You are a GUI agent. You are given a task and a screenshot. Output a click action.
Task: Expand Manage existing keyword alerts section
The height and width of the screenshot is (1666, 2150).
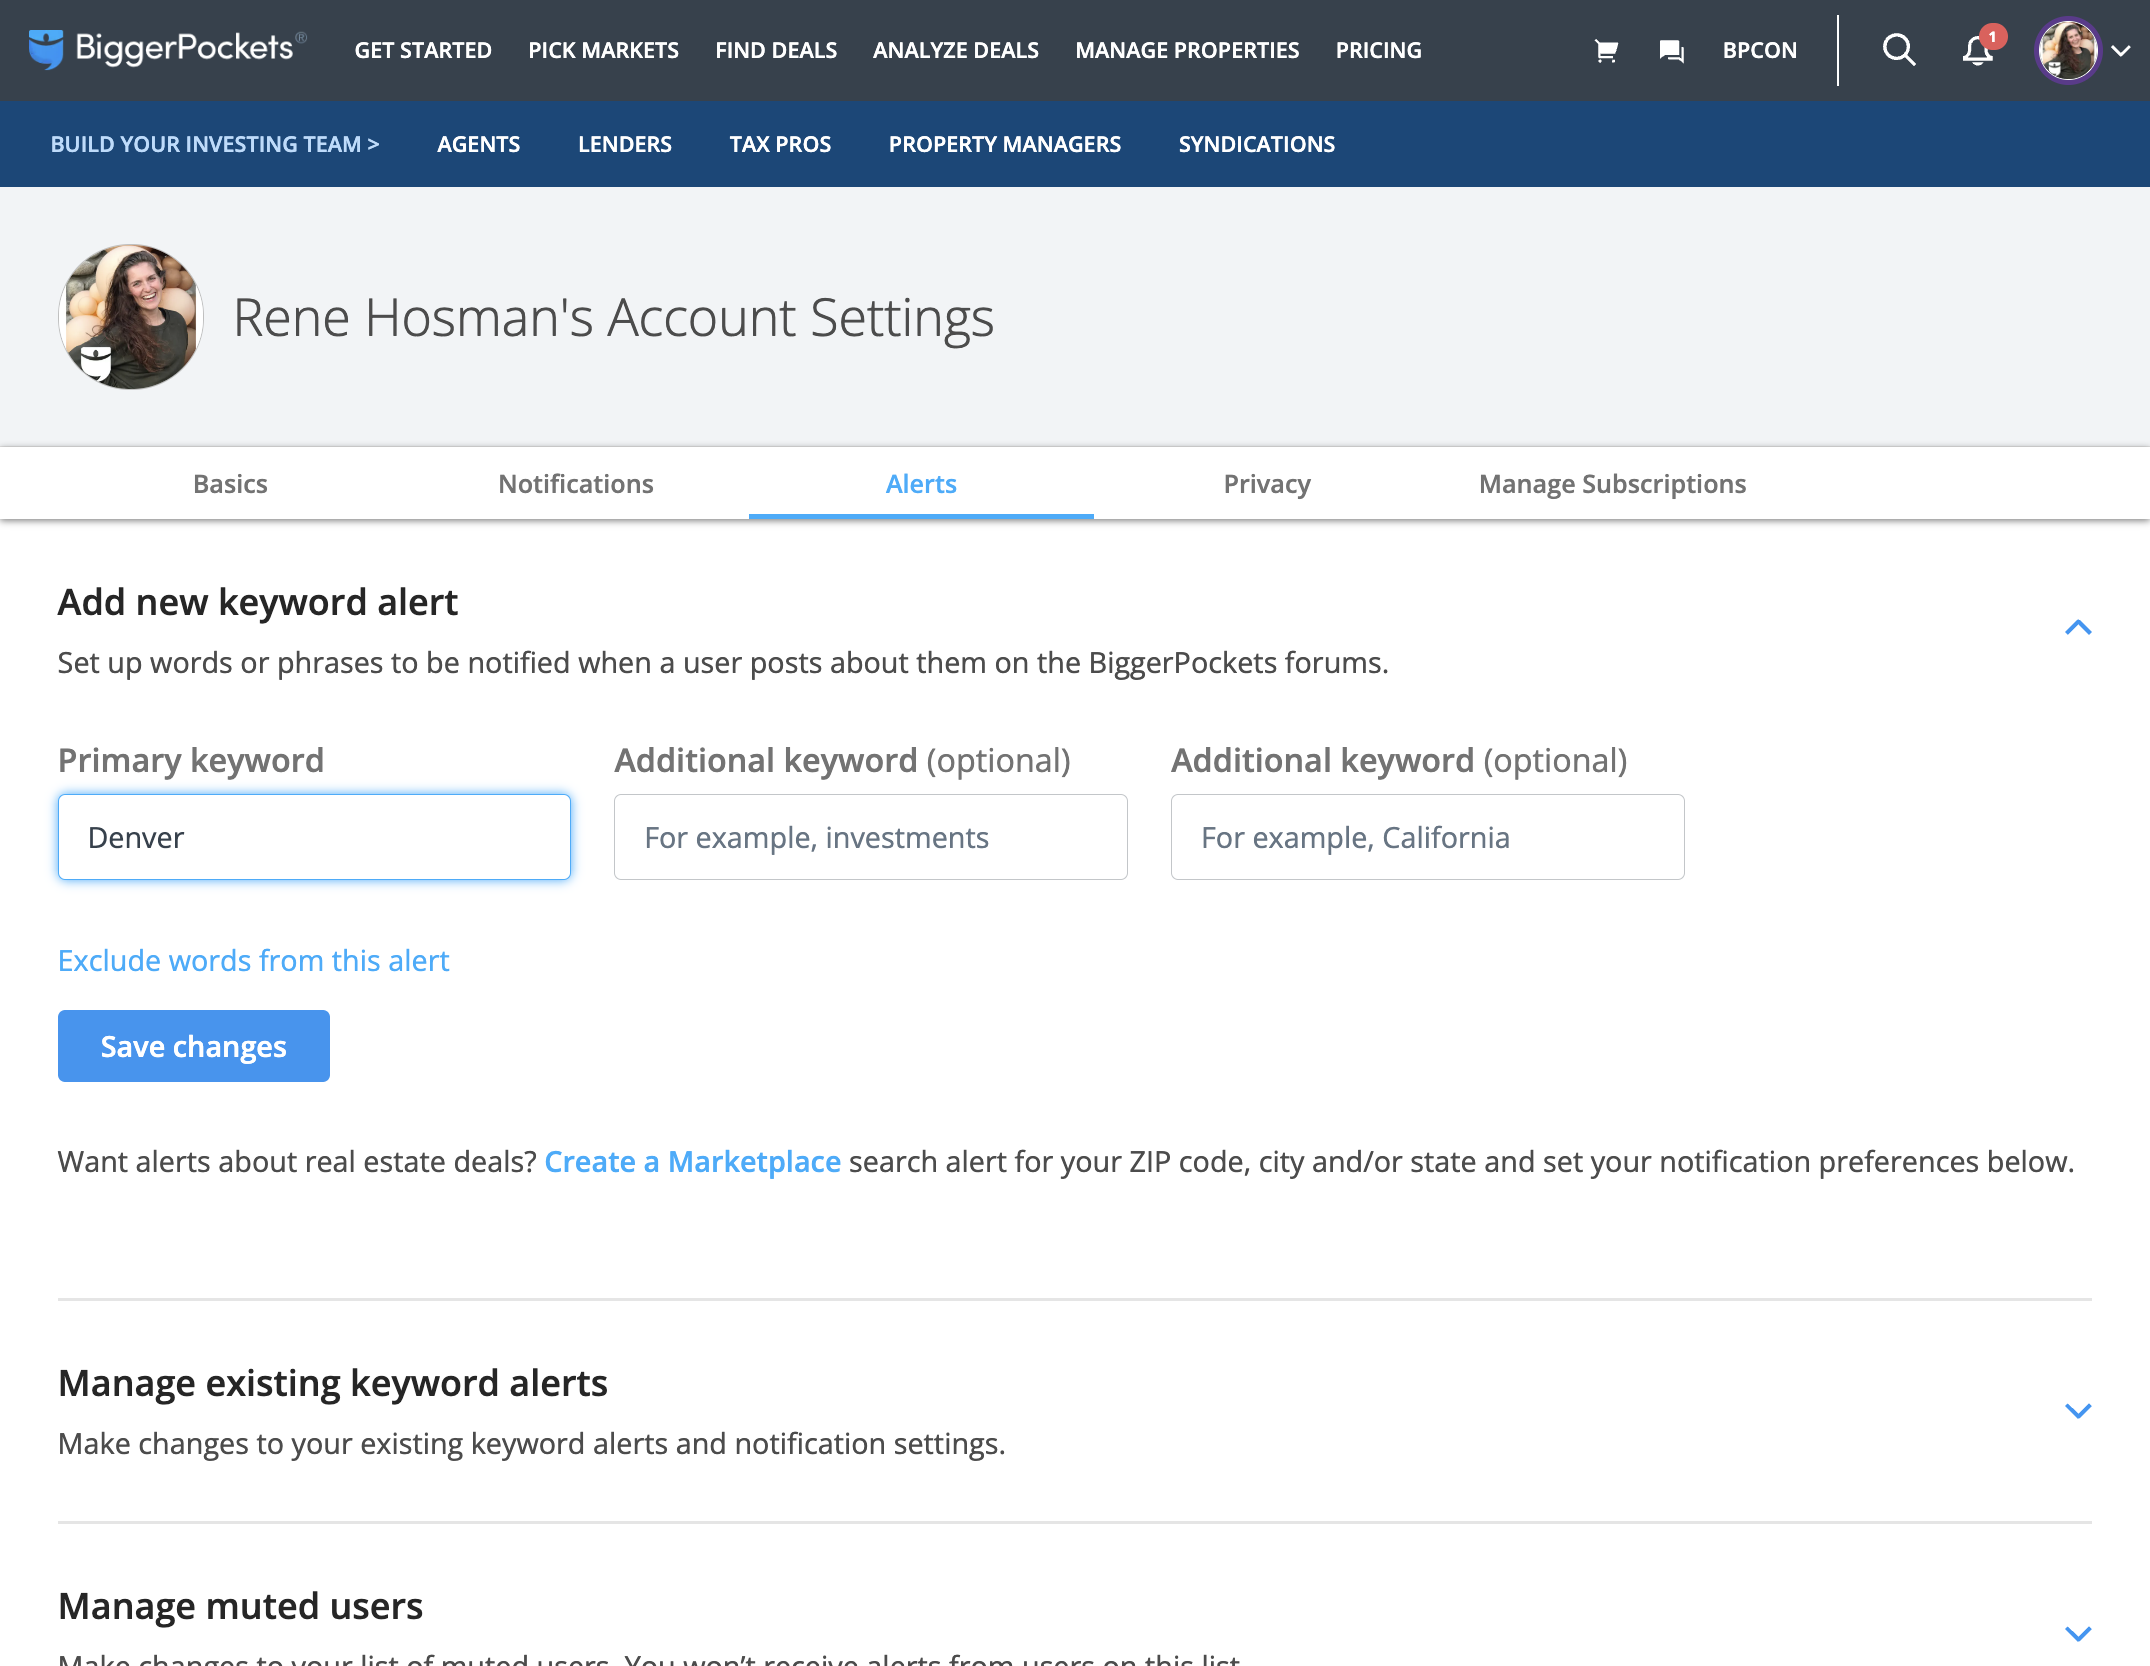(2078, 1411)
